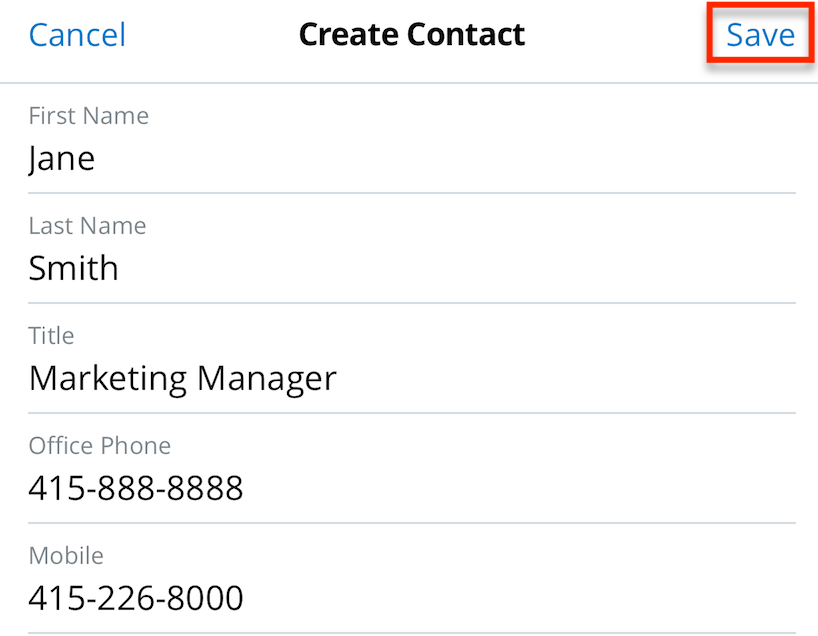
Task: Click the Last Name label
Action: click(87, 225)
